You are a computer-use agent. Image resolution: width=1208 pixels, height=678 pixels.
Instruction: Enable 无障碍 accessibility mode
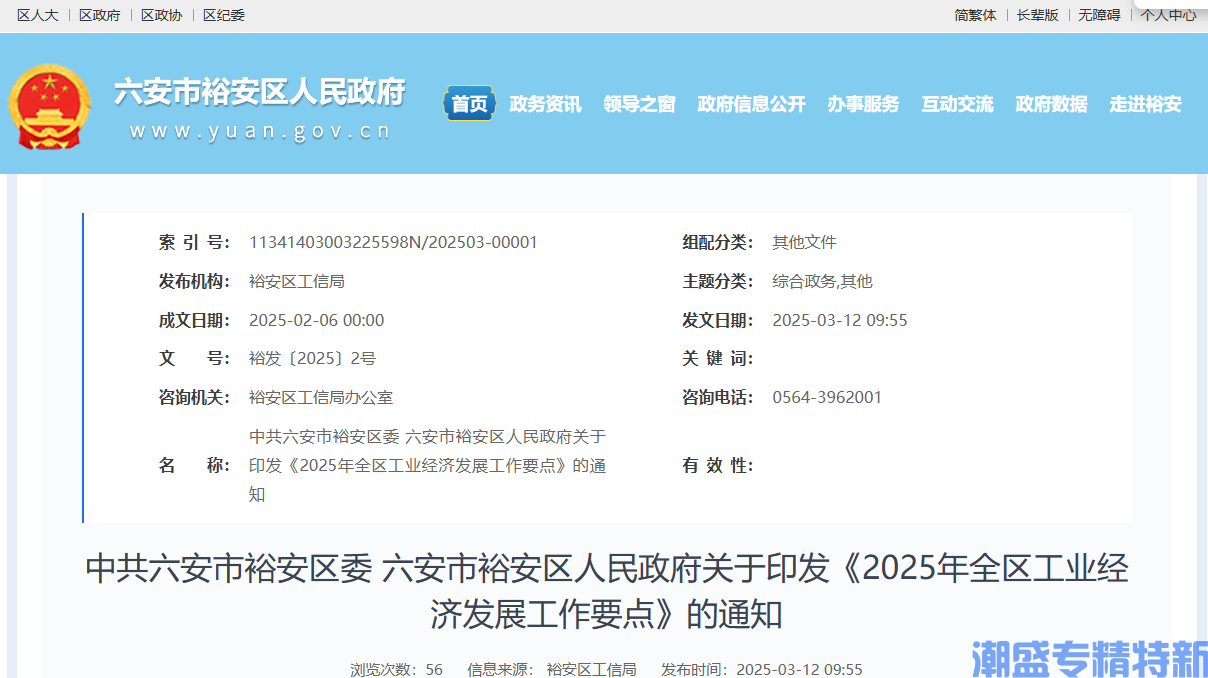1099,15
